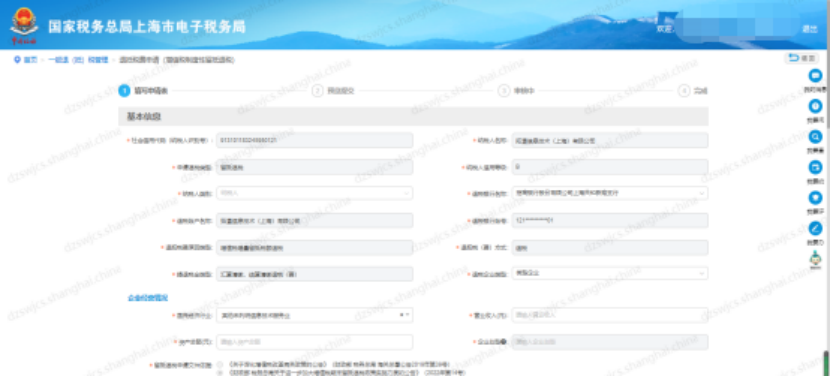Open the magnifier search icon in right sidebar
The image size is (831, 377).
[815, 137]
